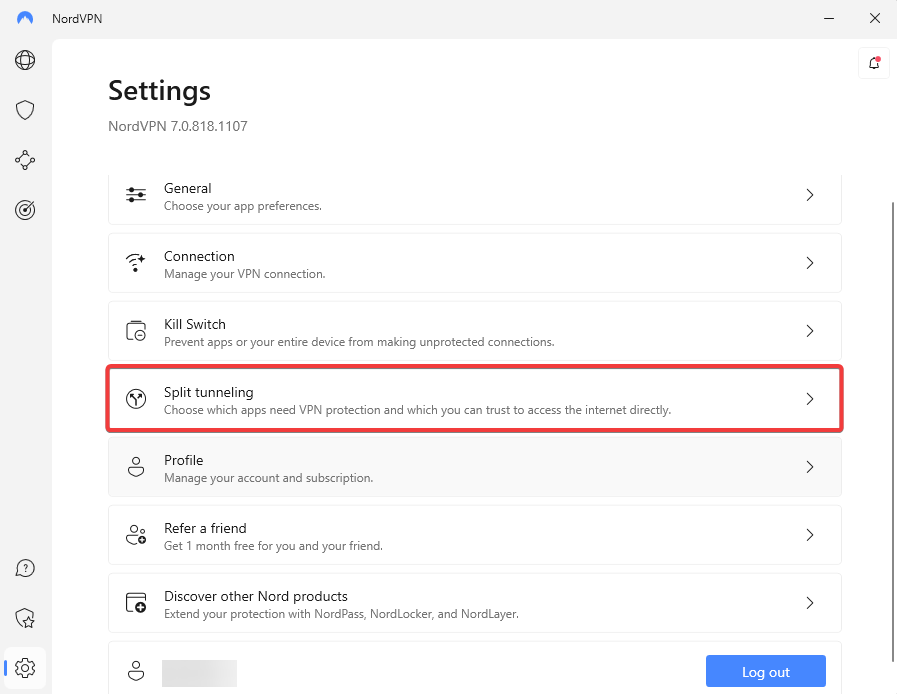This screenshot has width=897, height=694.
Task: Select the Settings gear in the sidebar
Action: (x=24, y=668)
